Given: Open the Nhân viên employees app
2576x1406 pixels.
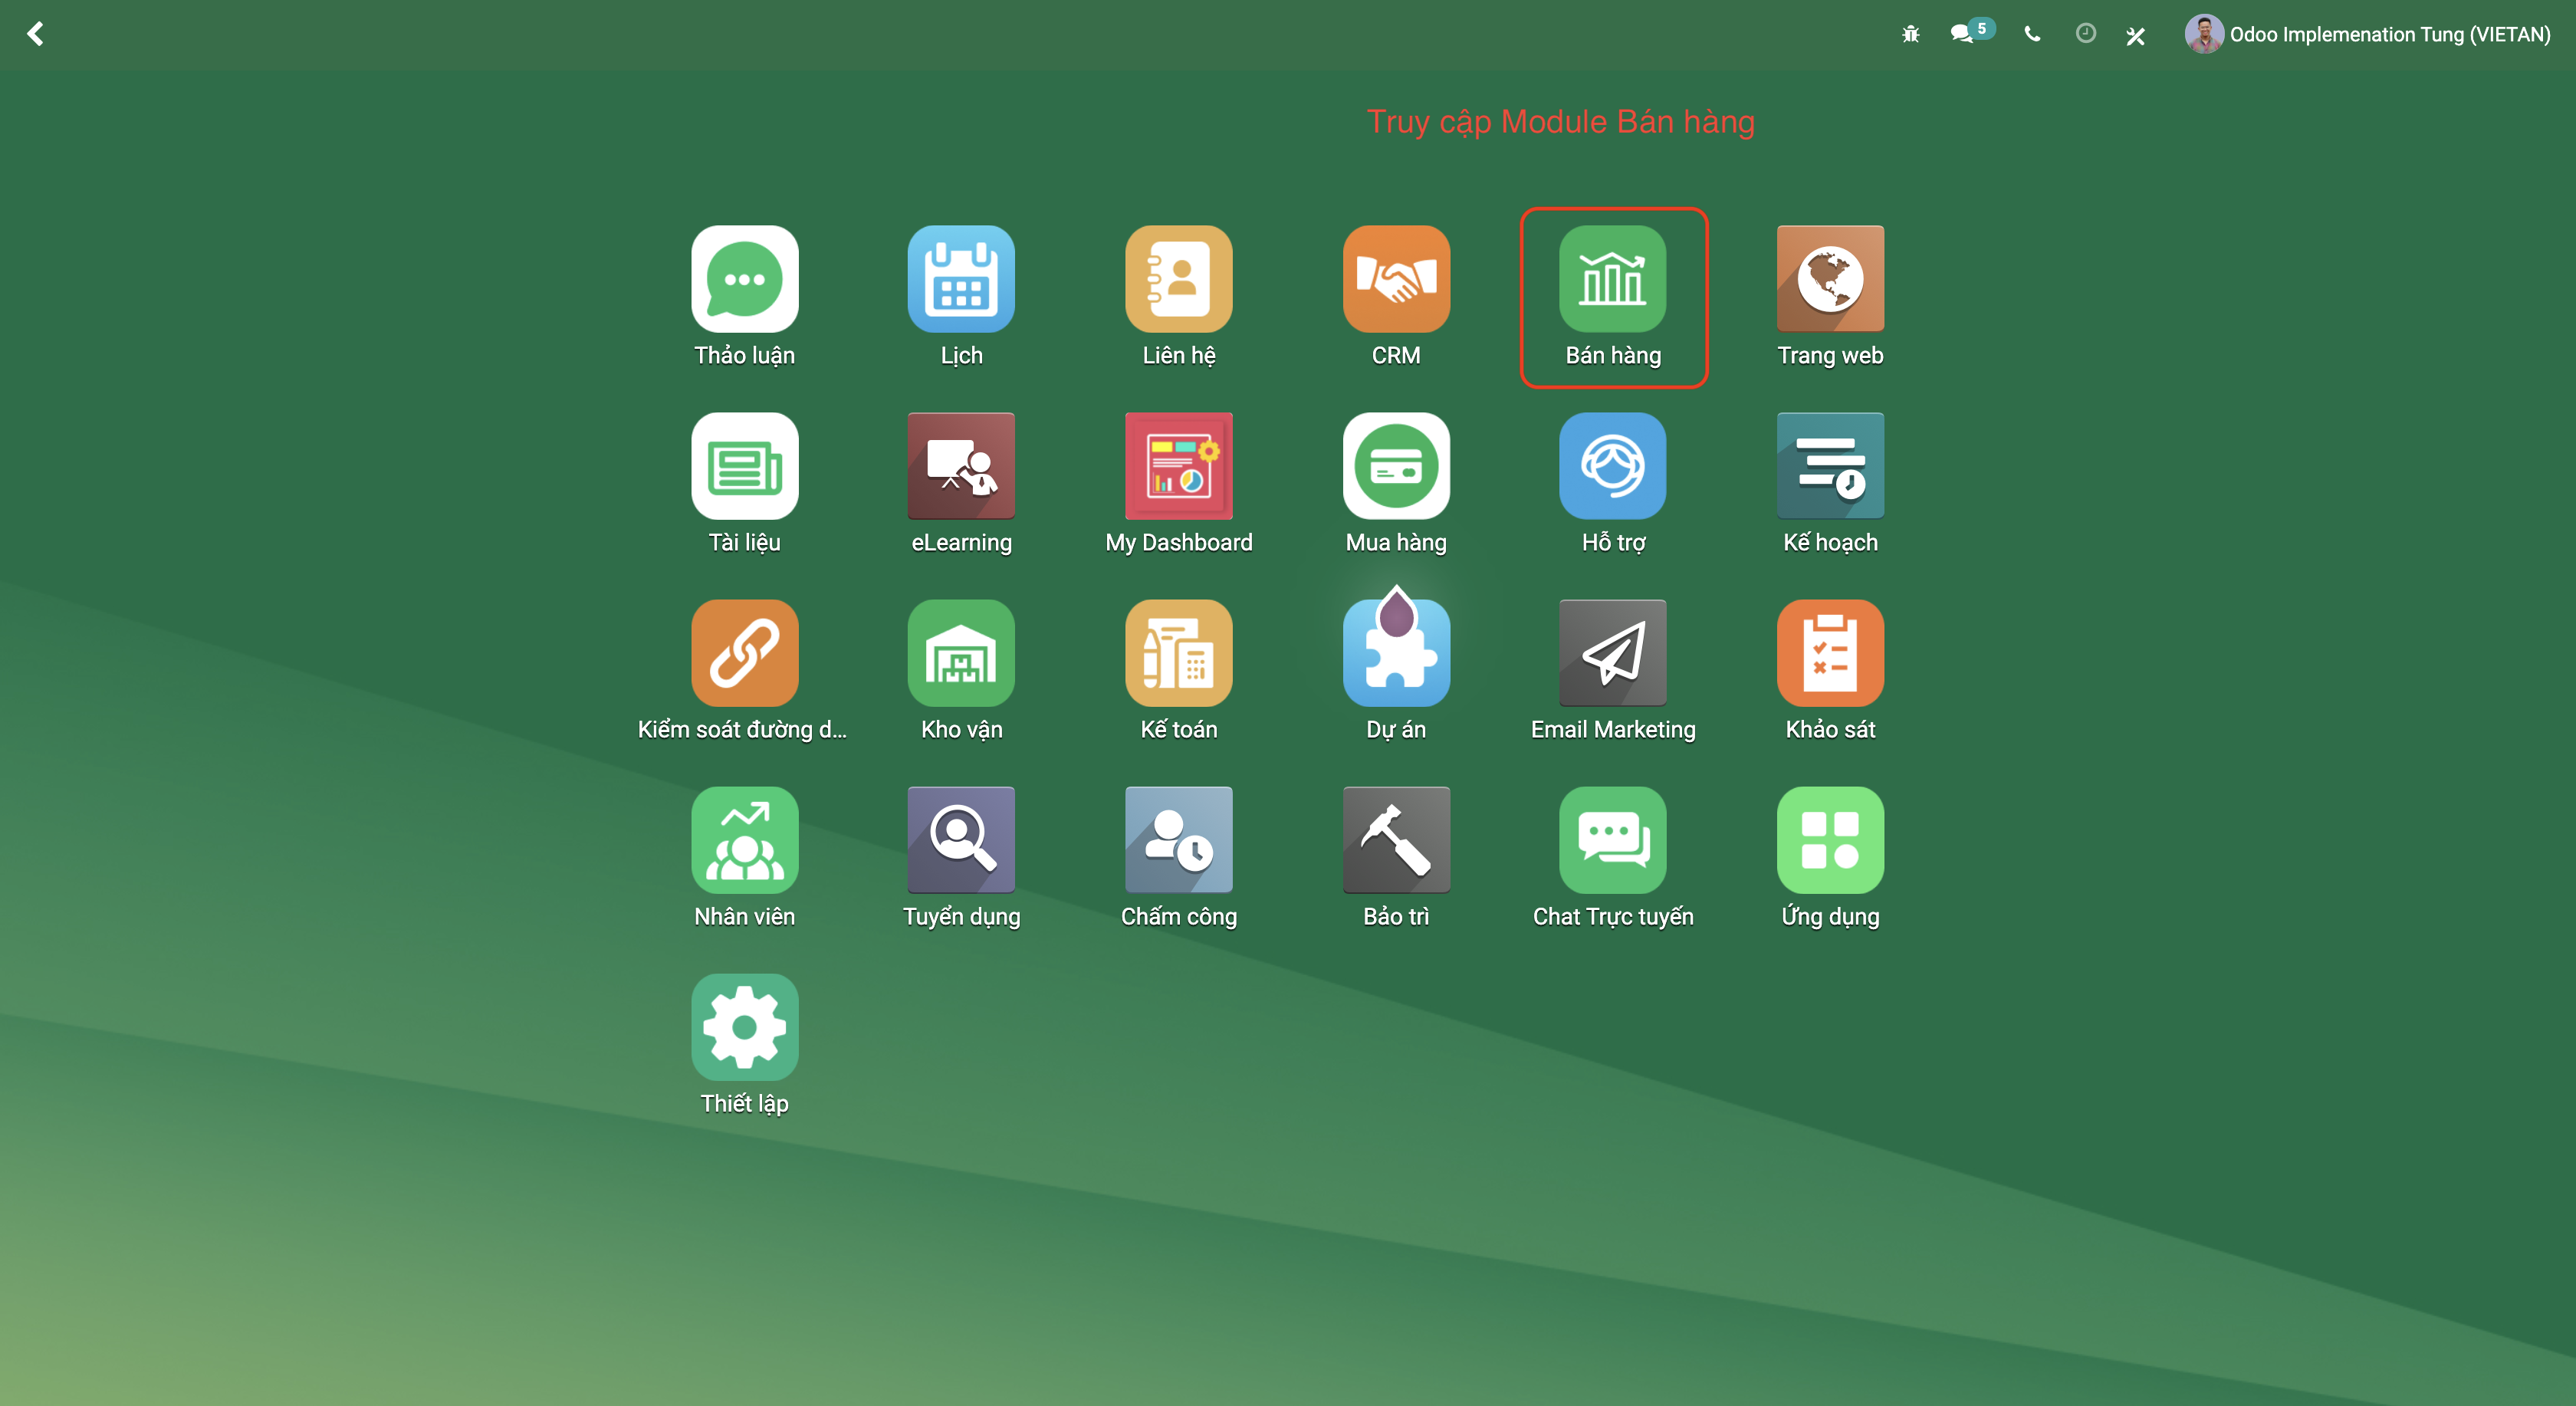Looking at the screenshot, I should 744,840.
